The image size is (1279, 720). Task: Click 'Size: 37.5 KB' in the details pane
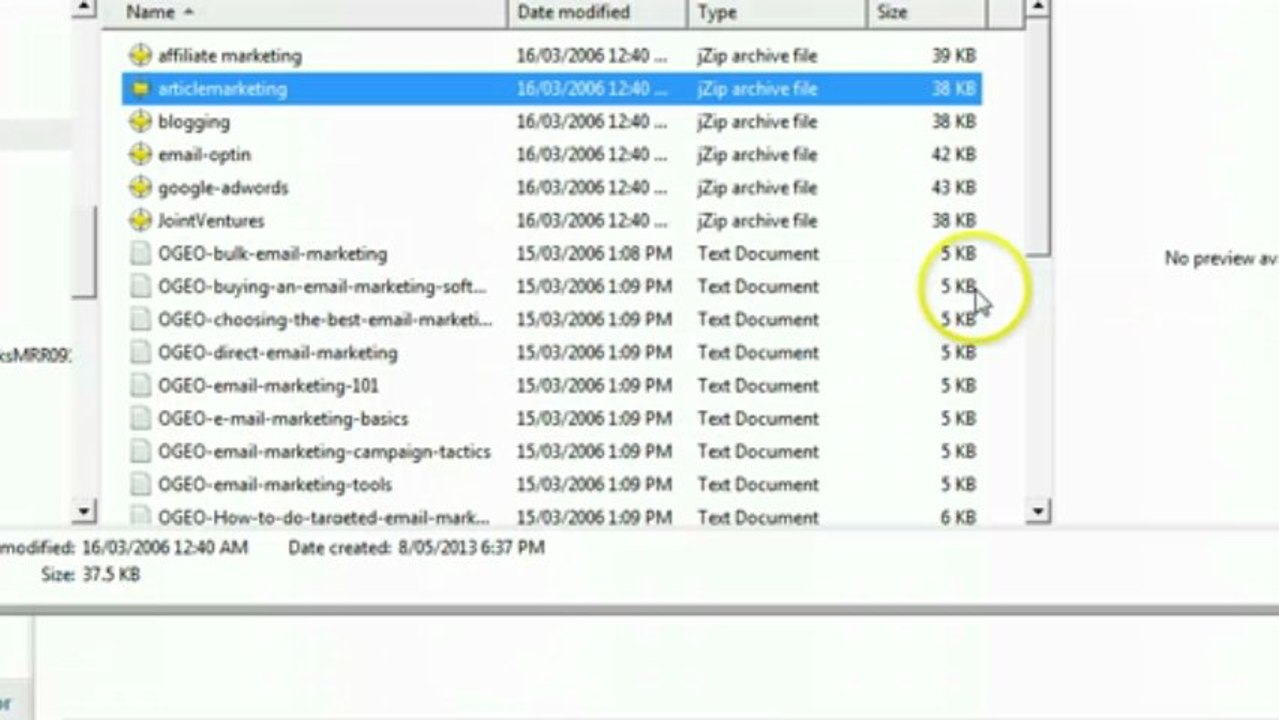(90, 575)
